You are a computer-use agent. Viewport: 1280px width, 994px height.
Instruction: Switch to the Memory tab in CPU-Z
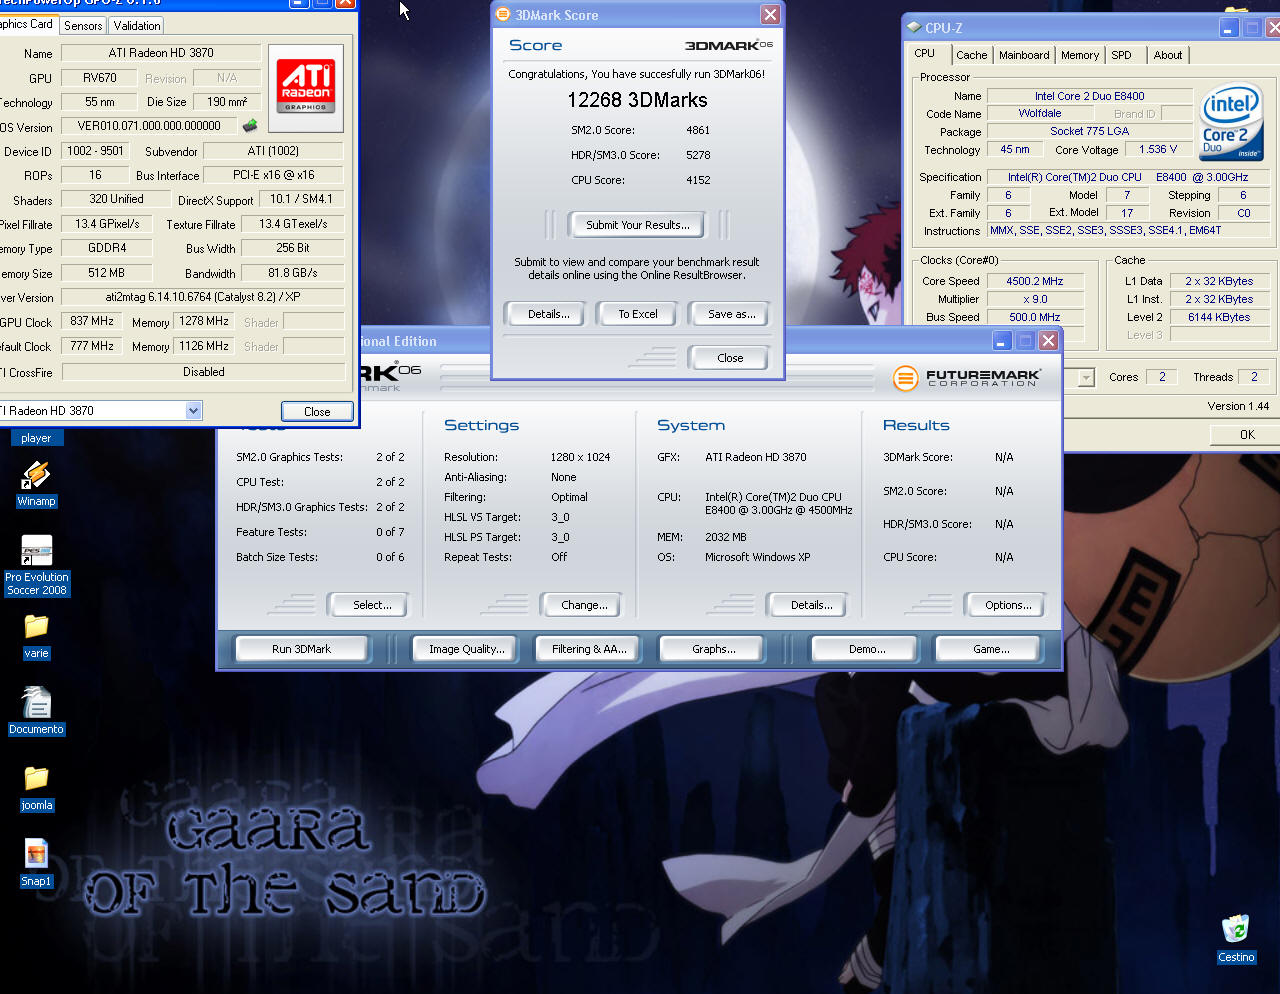pos(1080,55)
